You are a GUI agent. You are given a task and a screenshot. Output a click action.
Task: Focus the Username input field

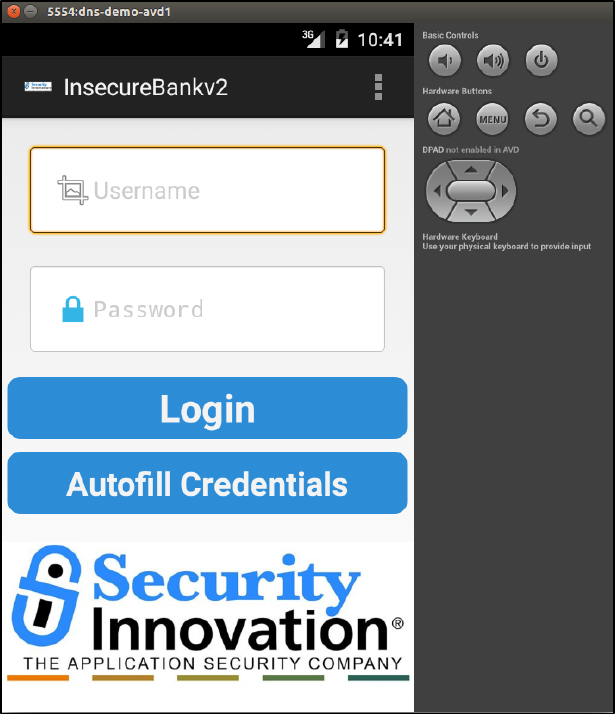[x=208, y=190]
